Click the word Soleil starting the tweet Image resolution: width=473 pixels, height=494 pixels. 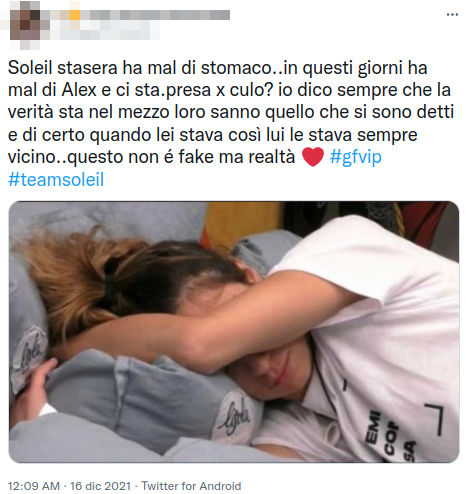click(30, 68)
